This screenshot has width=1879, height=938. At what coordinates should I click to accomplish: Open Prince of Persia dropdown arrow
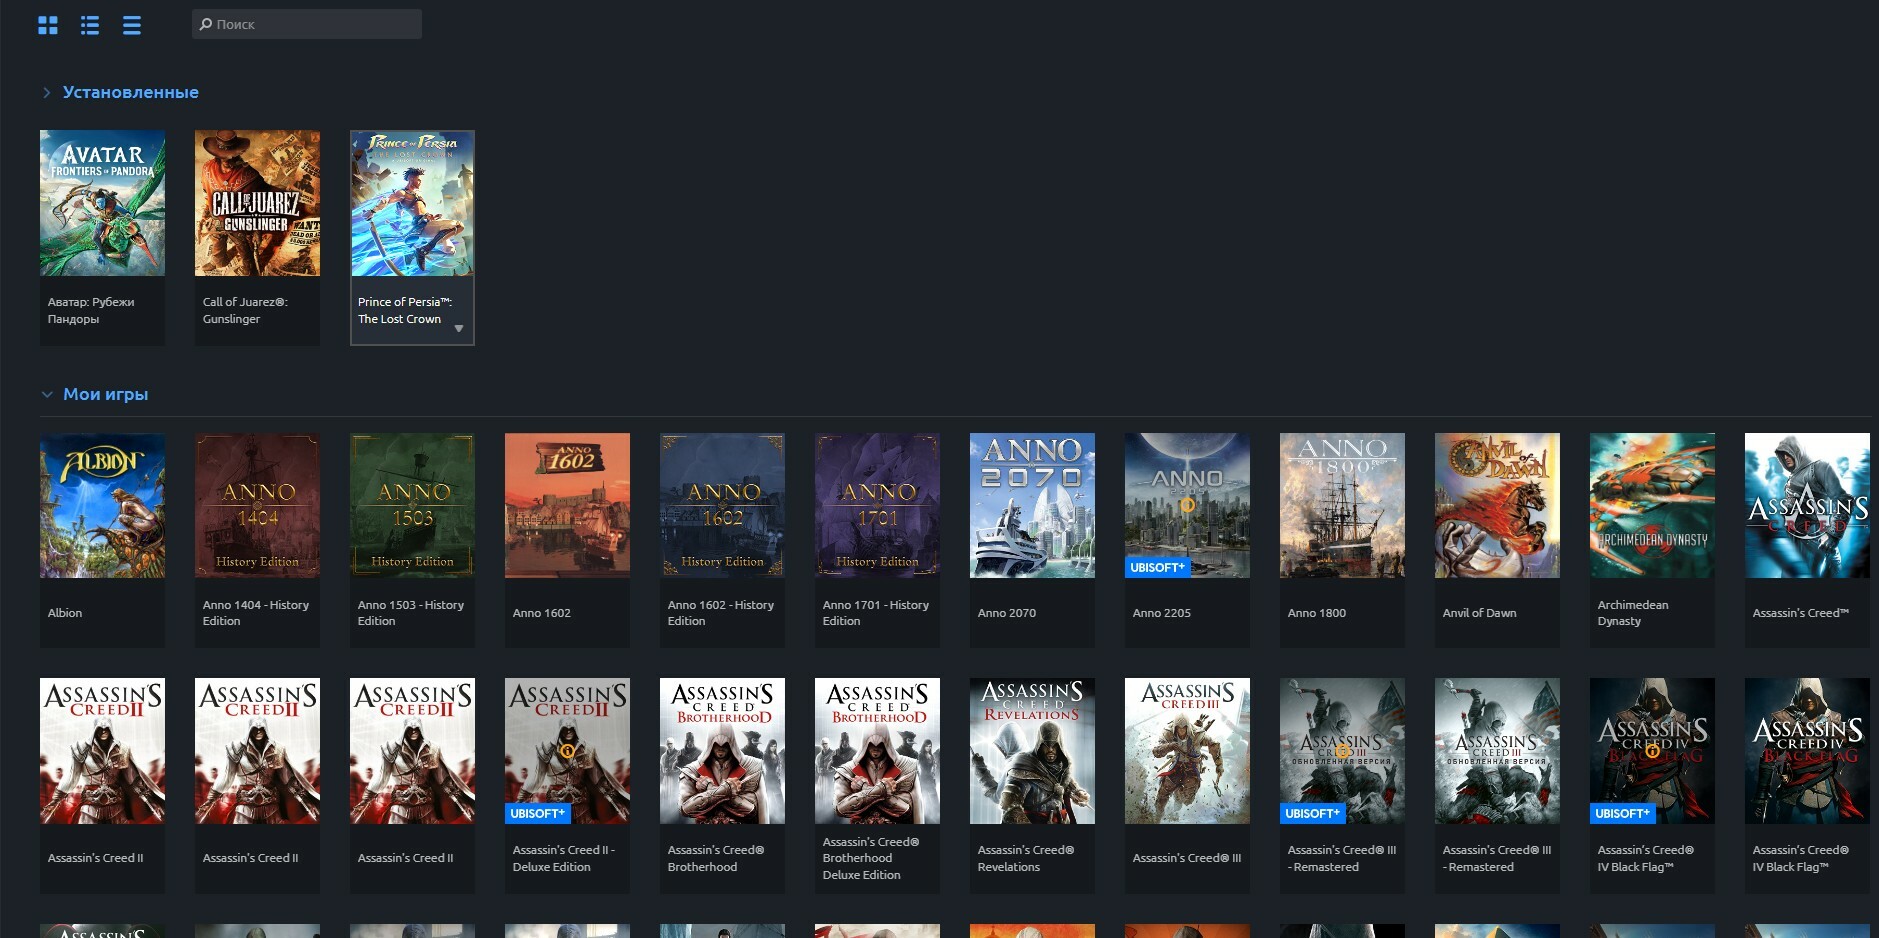(459, 329)
